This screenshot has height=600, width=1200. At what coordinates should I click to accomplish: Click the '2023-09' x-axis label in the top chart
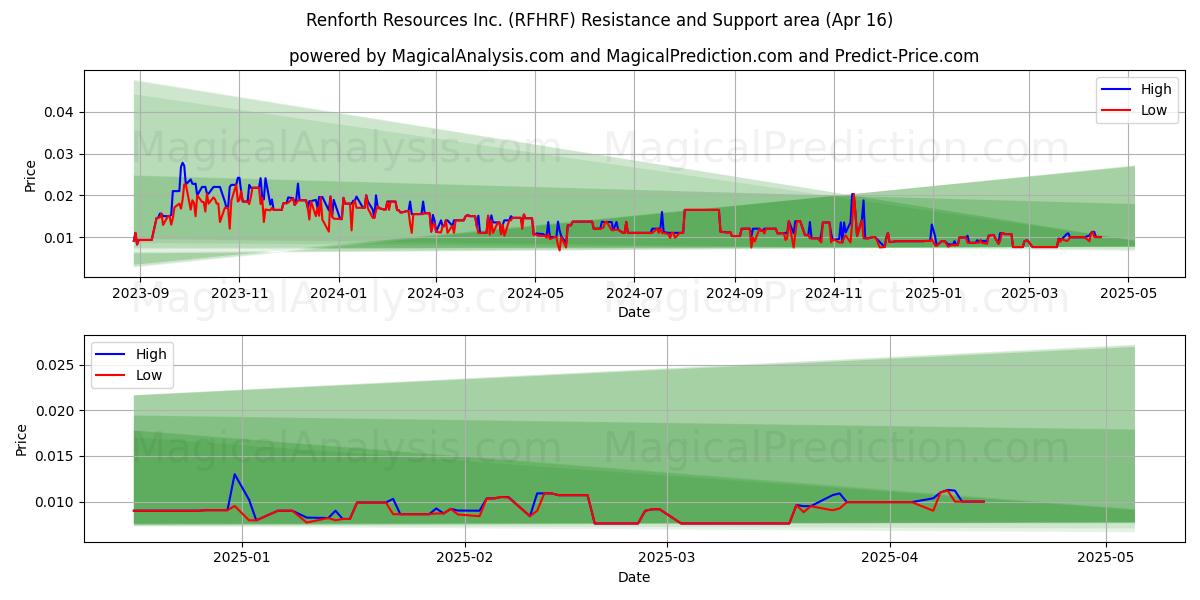click(139, 294)
